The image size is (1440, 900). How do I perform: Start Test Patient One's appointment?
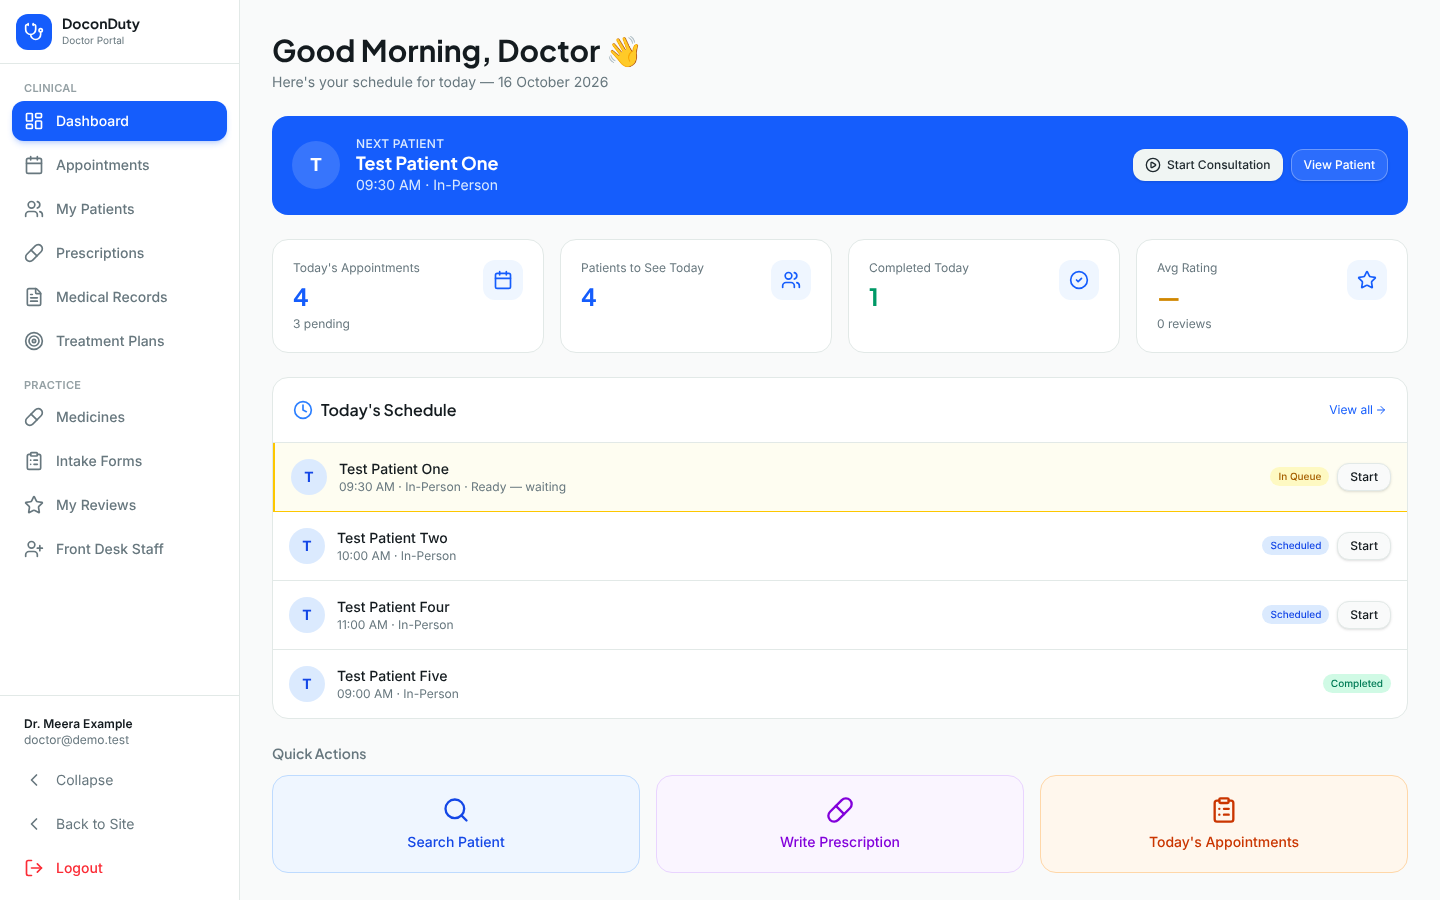1364,477
